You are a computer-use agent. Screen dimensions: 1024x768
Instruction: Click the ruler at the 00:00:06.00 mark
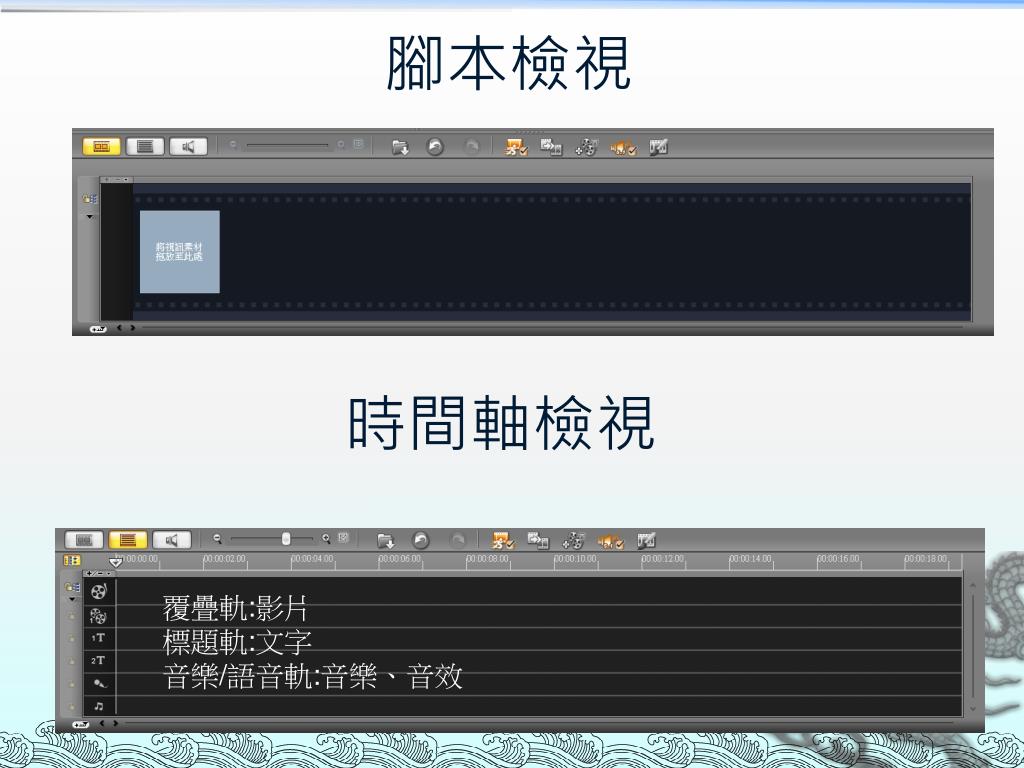[x=400, y=560]
